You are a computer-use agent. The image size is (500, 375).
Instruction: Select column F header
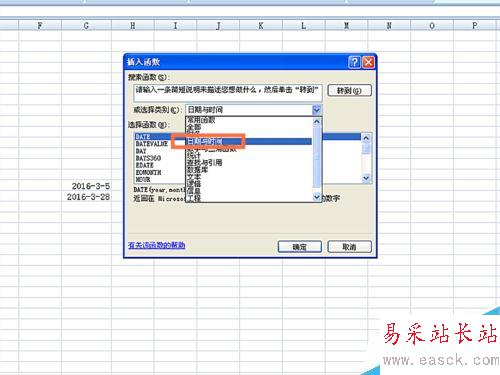(x=40, y=25)
